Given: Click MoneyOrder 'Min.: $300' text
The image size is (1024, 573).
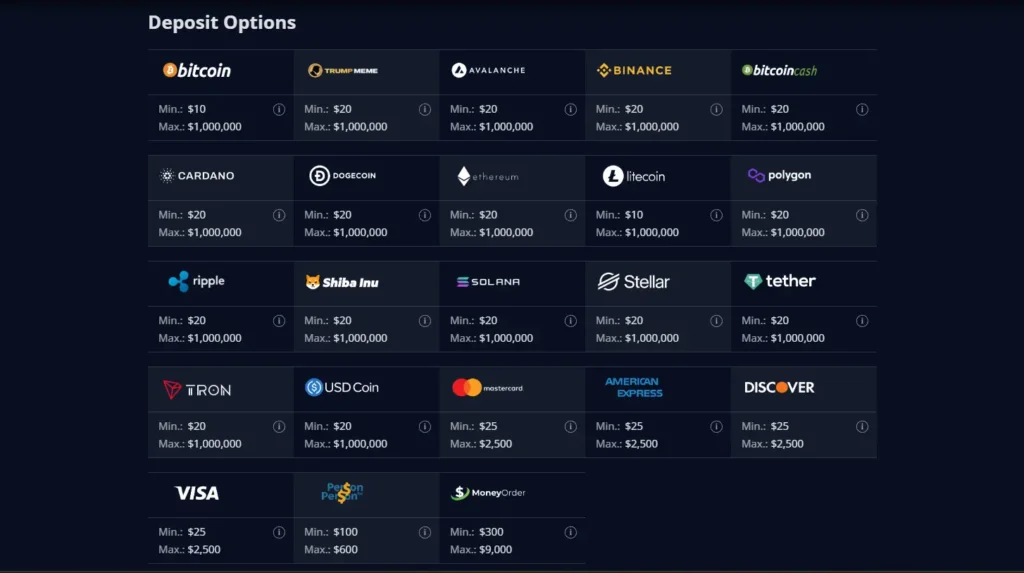Looking at the screenshot, I should click(477, 532).
